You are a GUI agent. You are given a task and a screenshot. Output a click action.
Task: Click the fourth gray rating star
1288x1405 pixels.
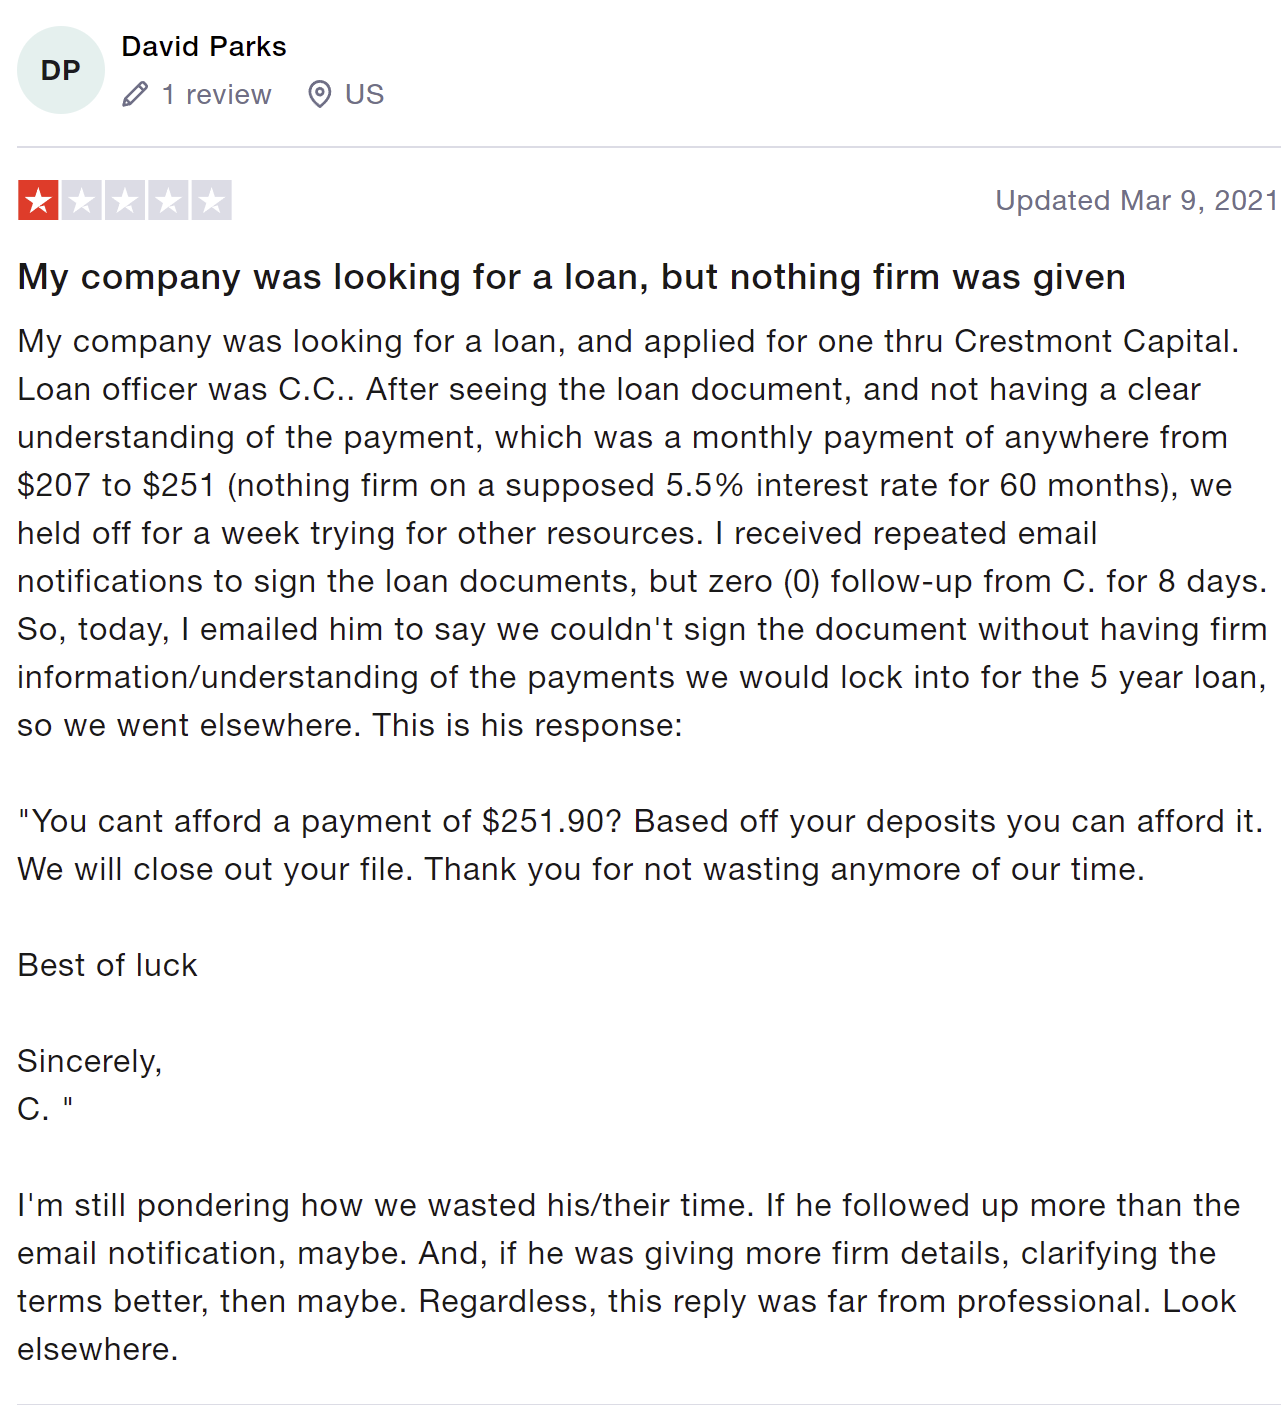click(x=168, y=200)
